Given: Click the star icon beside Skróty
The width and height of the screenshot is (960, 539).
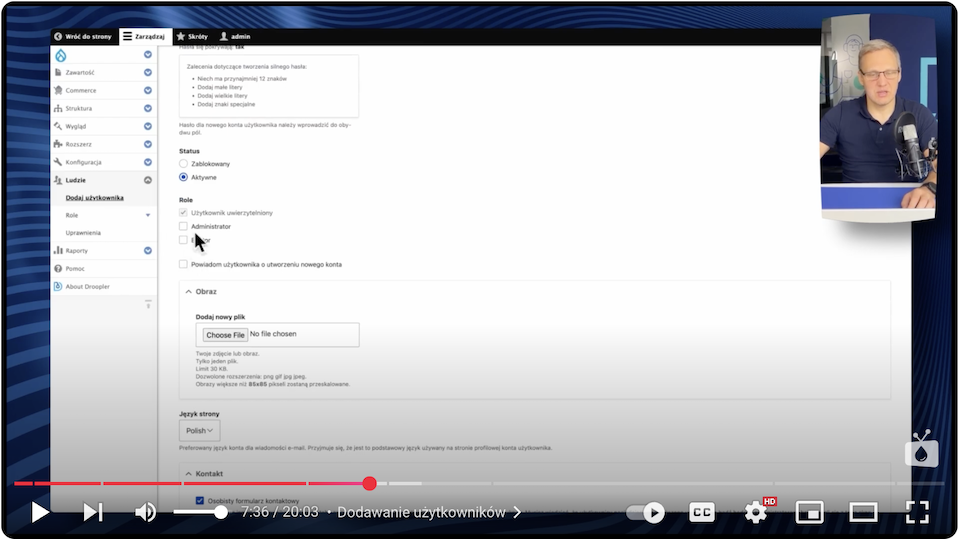Looking at the screenshot, I should 181,36.
